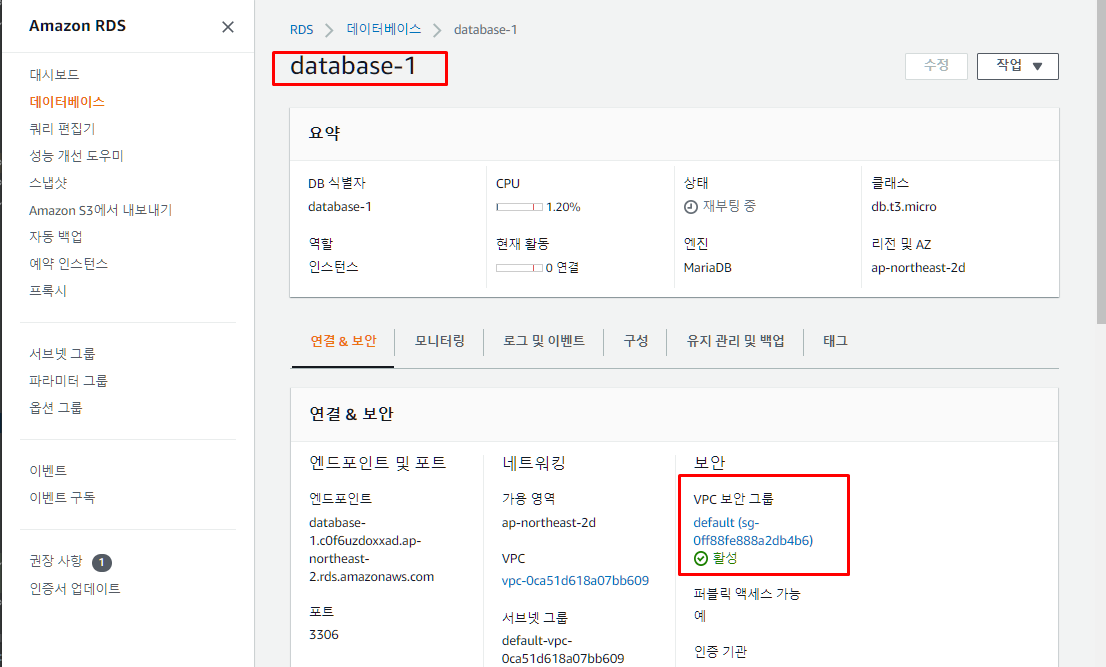Open 옵션 그룹 page
1106x667 pixels.
click(x=56, y=408)
